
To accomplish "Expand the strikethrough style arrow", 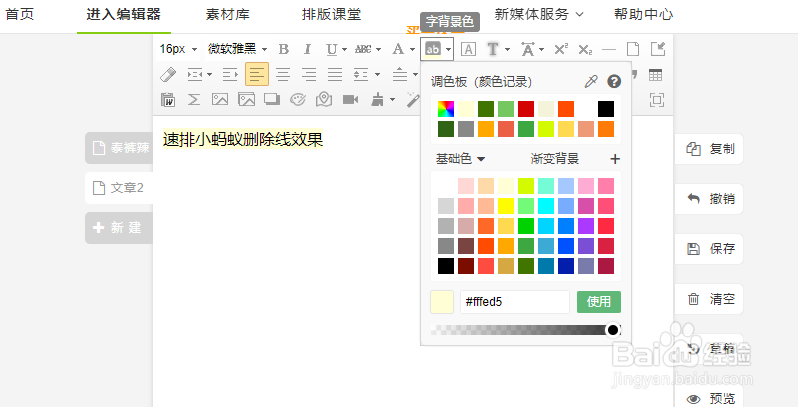I will (378, 50).
